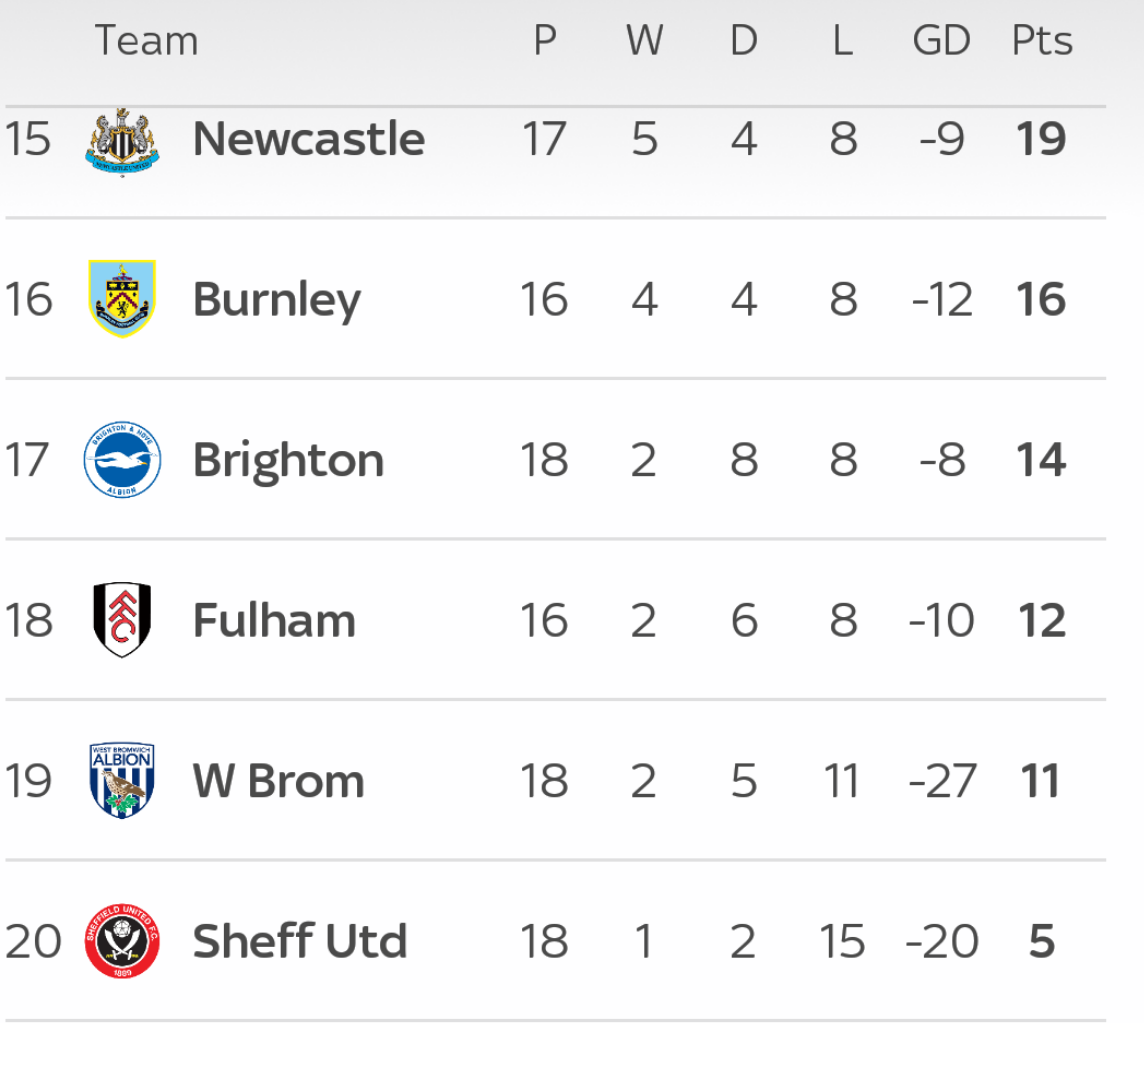Click the Newcastle United crest
The width and height of the screenshot is (1144, 1080).
click(123, 142)
